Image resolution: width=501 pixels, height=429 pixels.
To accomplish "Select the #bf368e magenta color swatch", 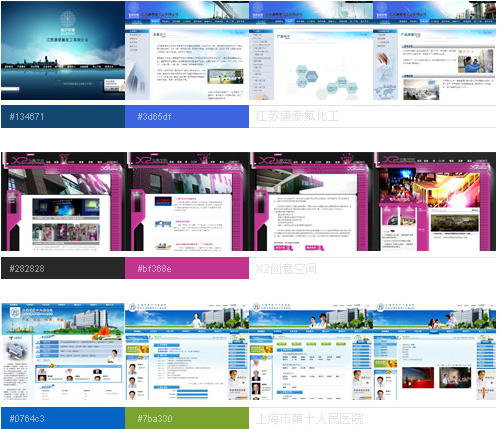I will coord(187,268).
